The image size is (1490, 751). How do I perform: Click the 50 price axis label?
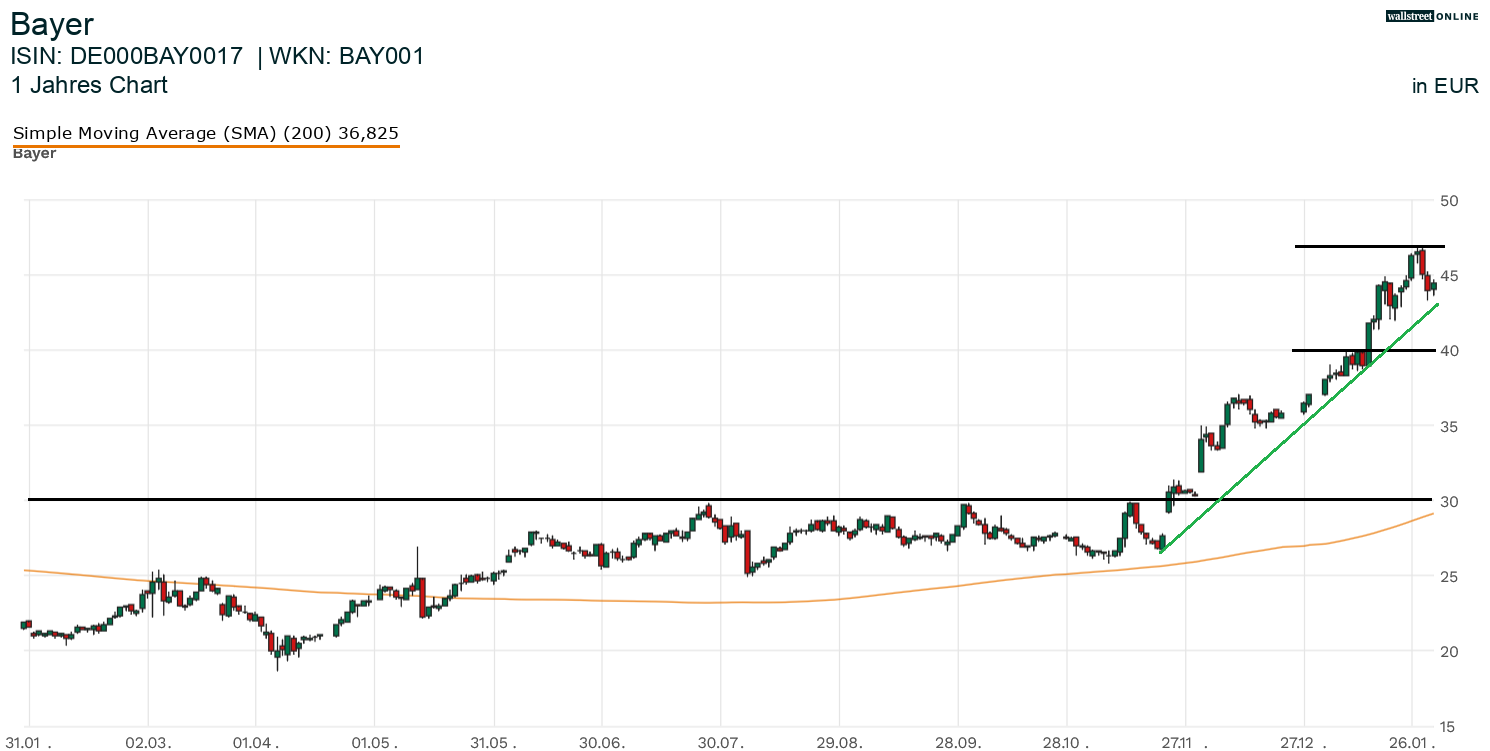(1449, 201)
